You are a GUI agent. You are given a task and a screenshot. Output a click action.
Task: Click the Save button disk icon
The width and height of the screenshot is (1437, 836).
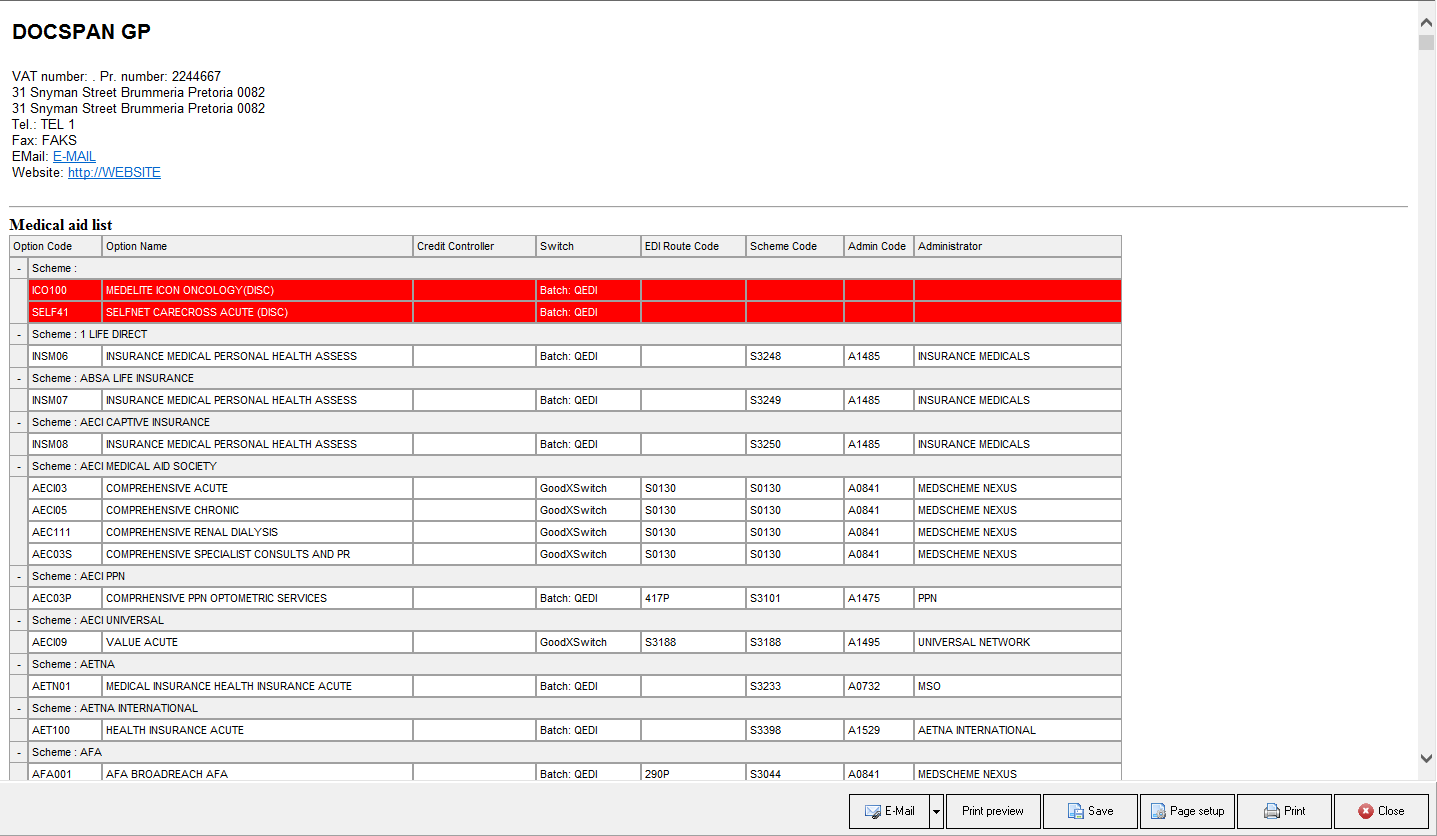click(1075, 811)
